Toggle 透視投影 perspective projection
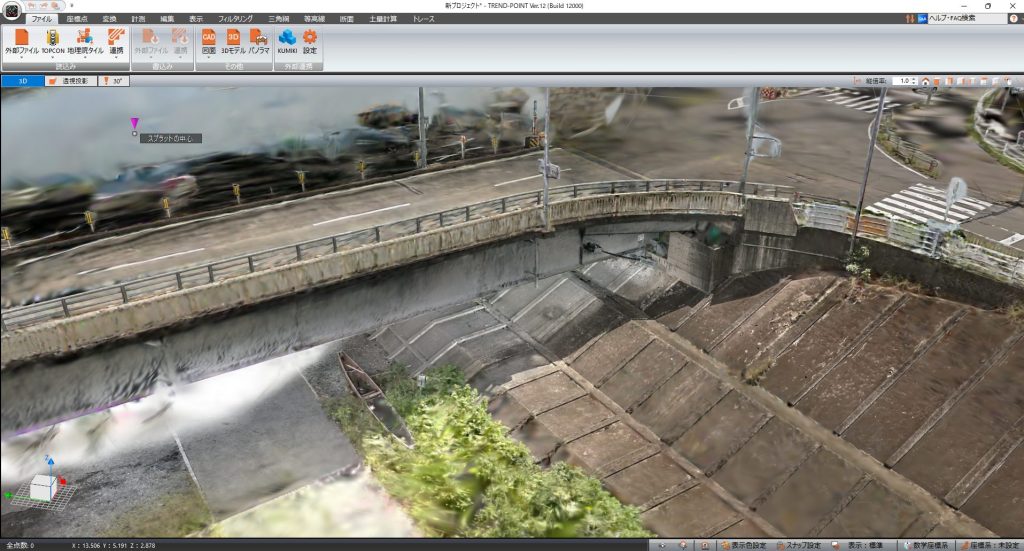Image resolution: width=1024 pixels, height=551 pixels. [x=70, y=81]
